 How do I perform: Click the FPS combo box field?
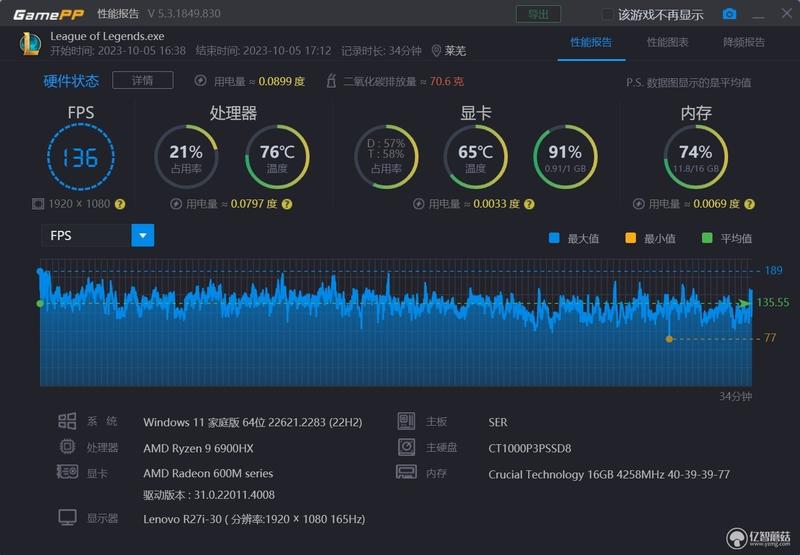coord(97,235)
